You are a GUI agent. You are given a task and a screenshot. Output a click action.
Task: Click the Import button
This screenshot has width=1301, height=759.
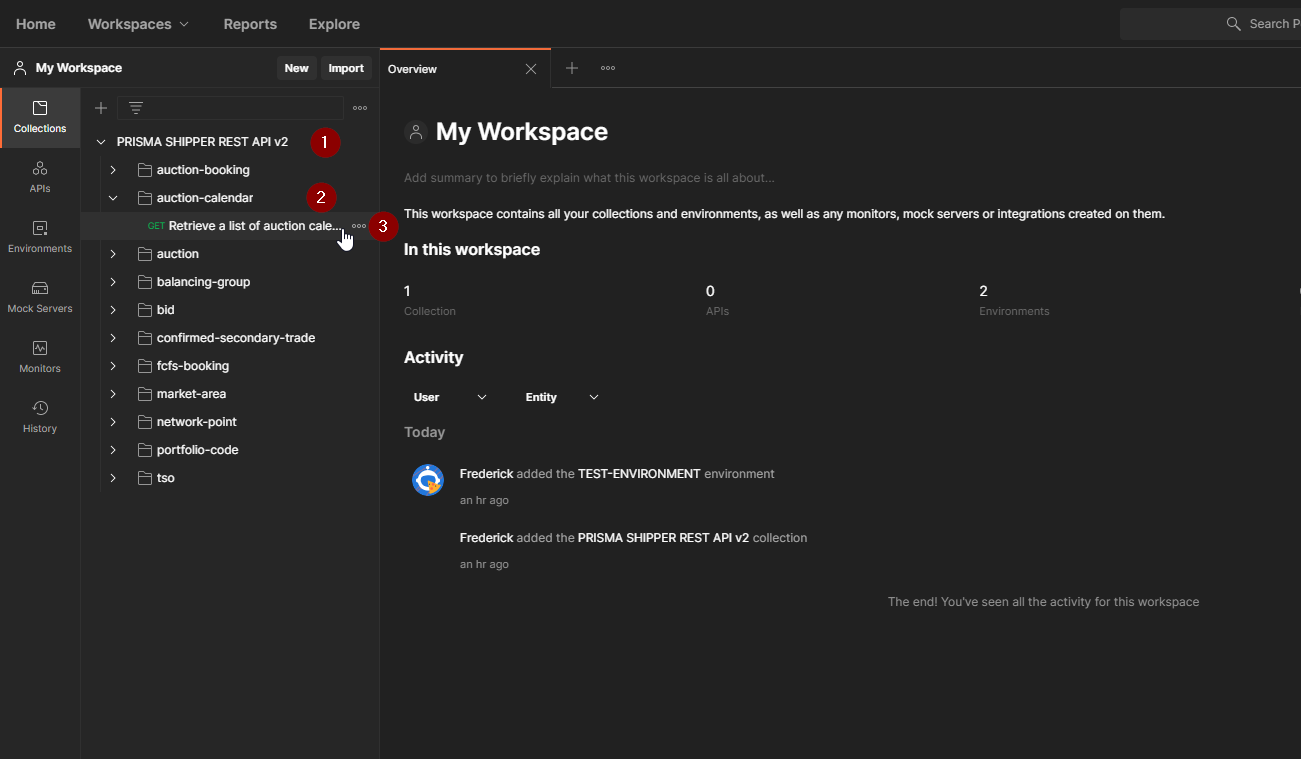pos(346,68)
